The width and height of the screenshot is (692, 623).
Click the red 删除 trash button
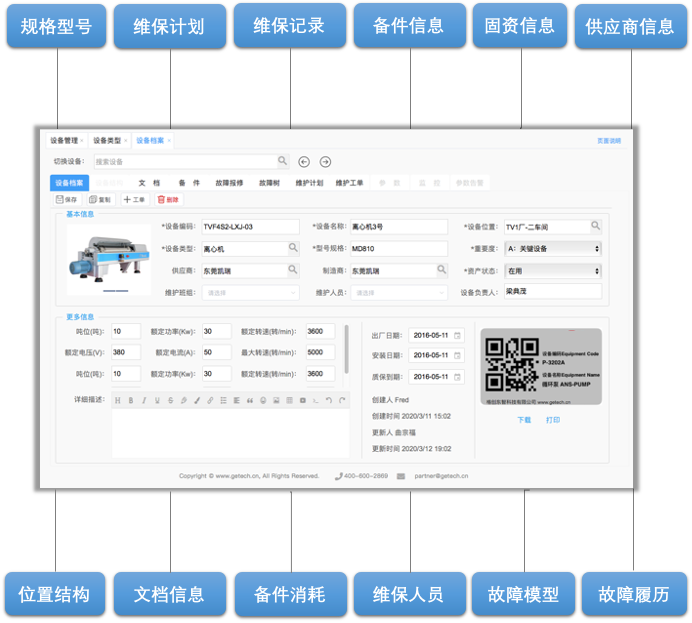tap(168, 200)
